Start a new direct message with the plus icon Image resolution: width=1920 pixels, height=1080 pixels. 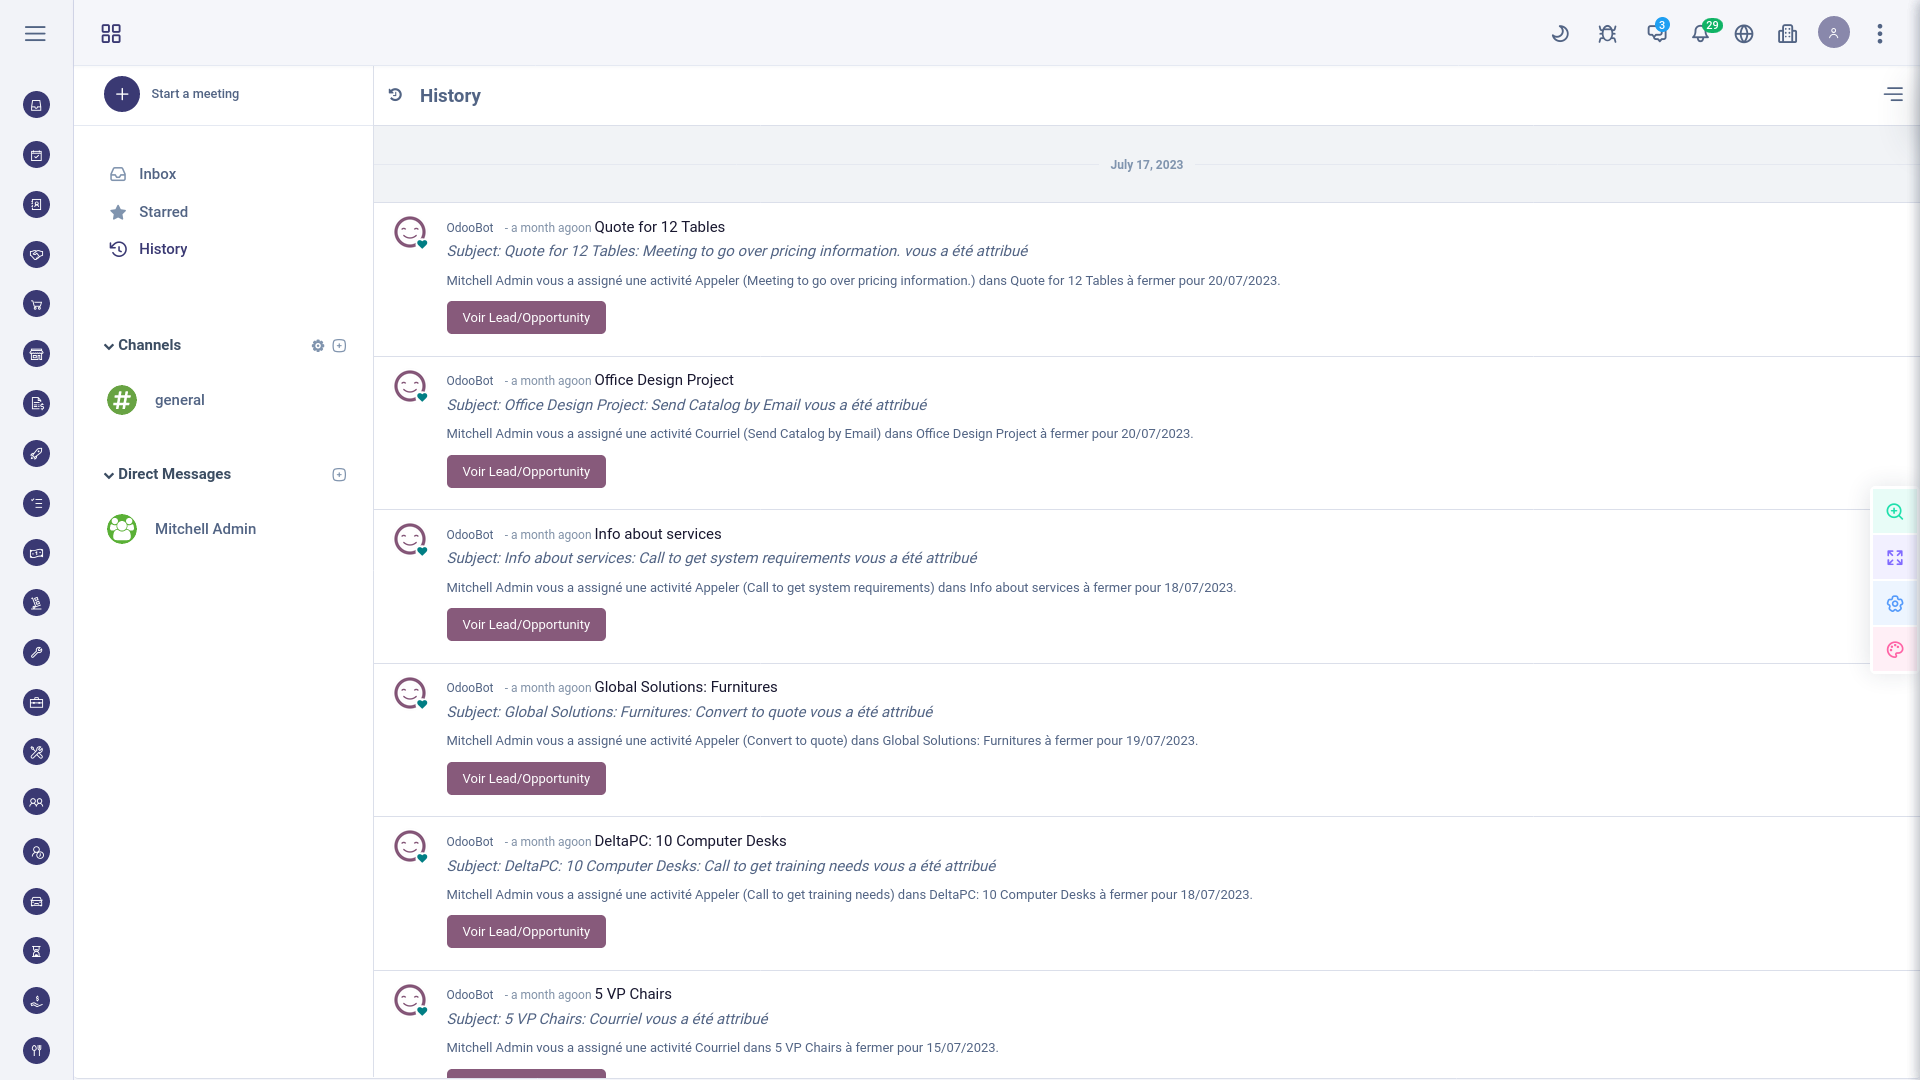click(339, 475)
